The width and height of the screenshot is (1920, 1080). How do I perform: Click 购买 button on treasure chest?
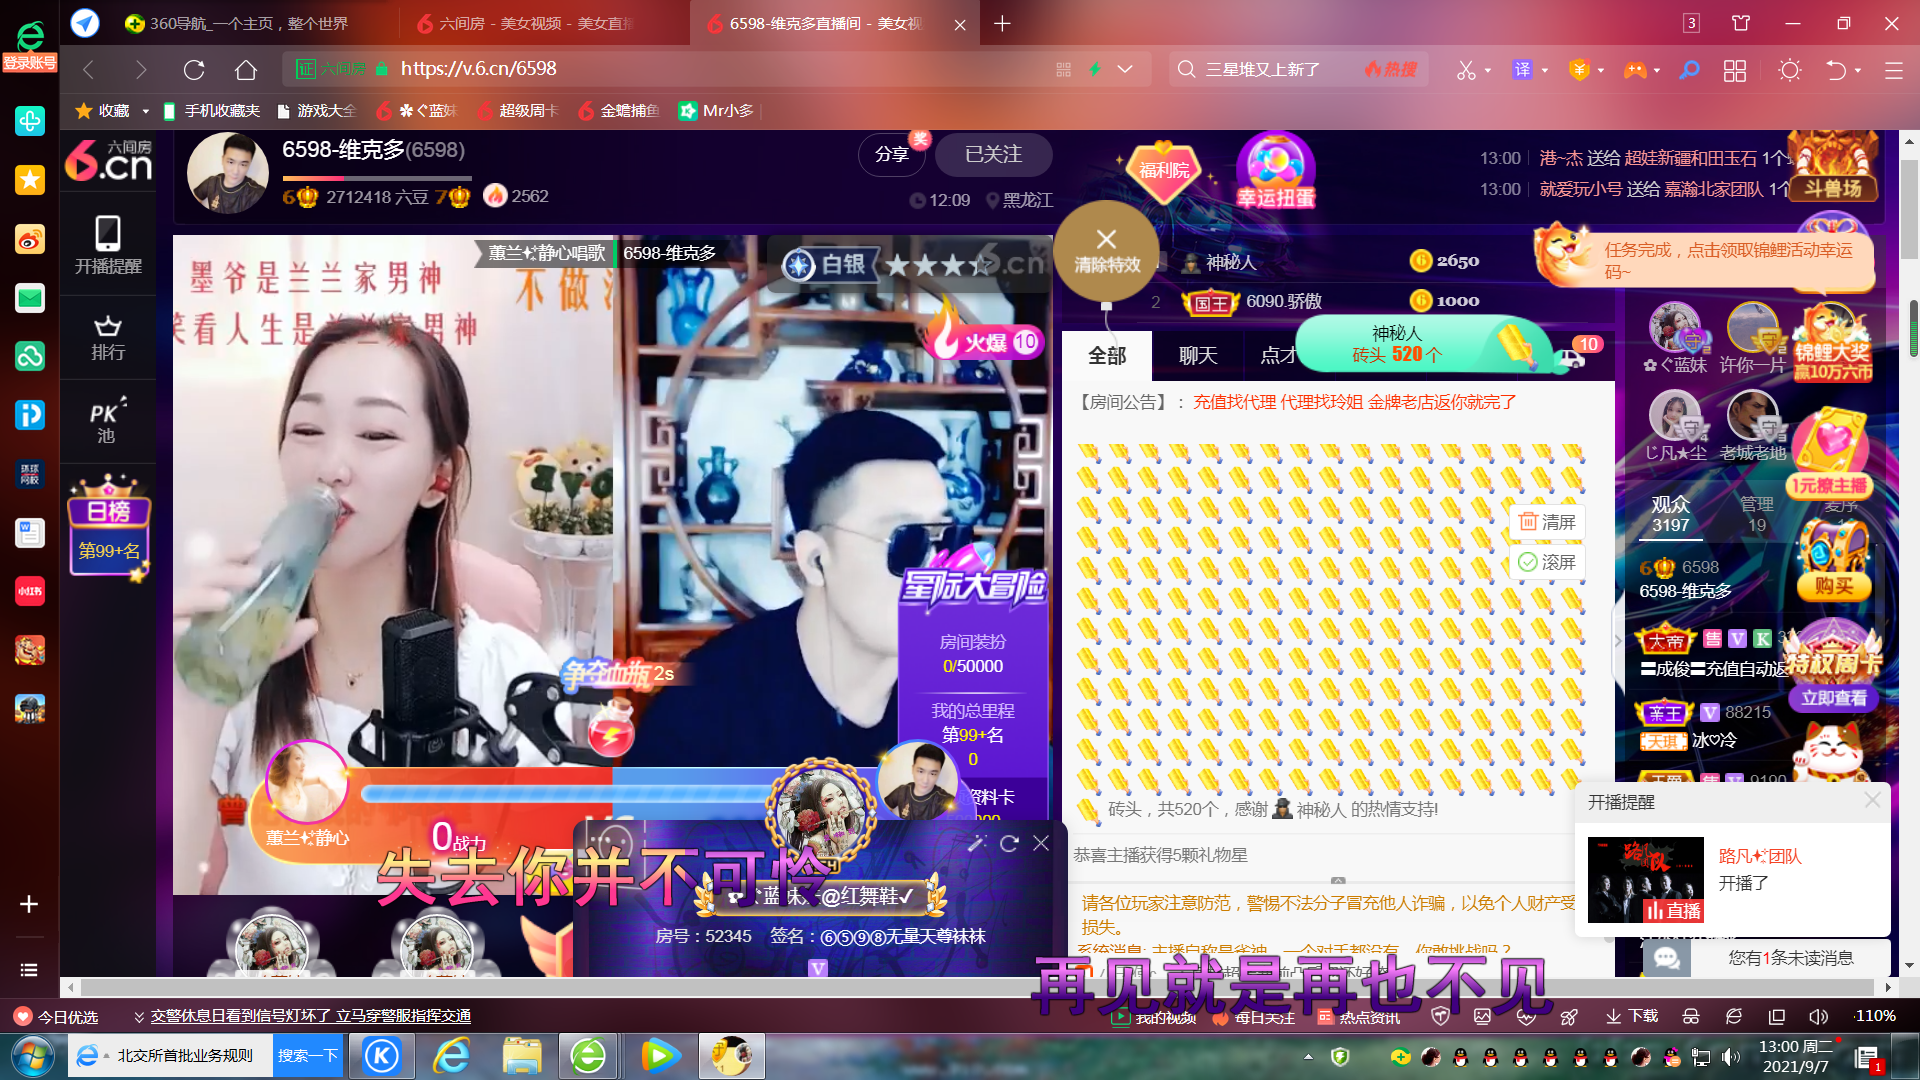[x=1834, y=587]
